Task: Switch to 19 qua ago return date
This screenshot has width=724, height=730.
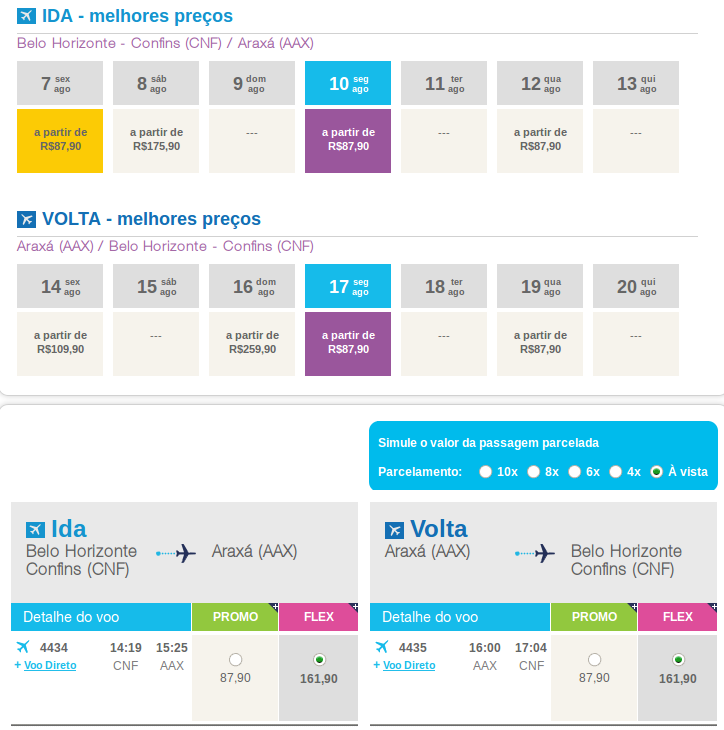Action: click(x=540, y=287)
